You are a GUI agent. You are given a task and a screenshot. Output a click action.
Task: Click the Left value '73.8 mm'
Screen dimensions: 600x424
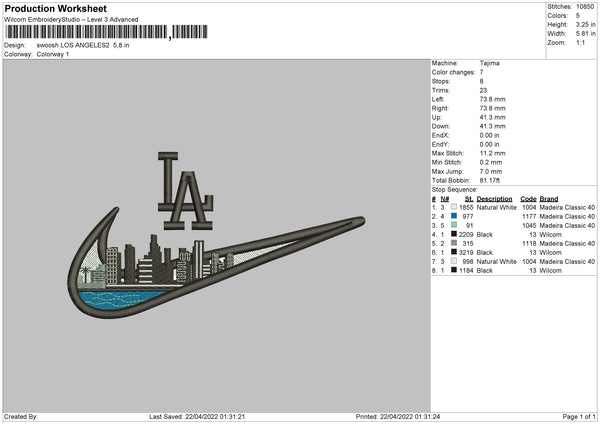pos(492,99)
